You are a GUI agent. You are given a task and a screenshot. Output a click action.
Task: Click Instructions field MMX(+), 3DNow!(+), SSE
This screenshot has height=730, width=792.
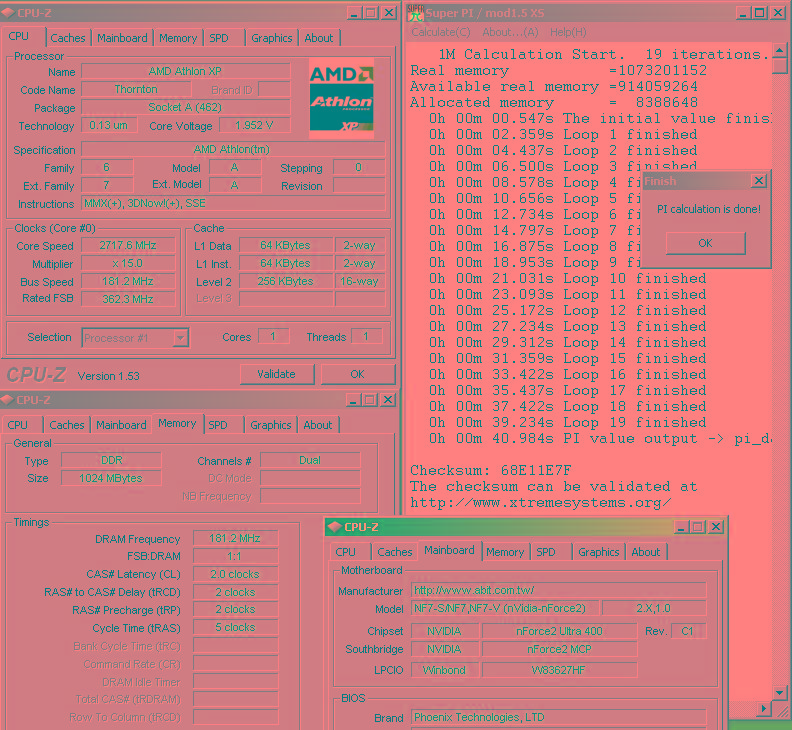[x=233, y=204]
